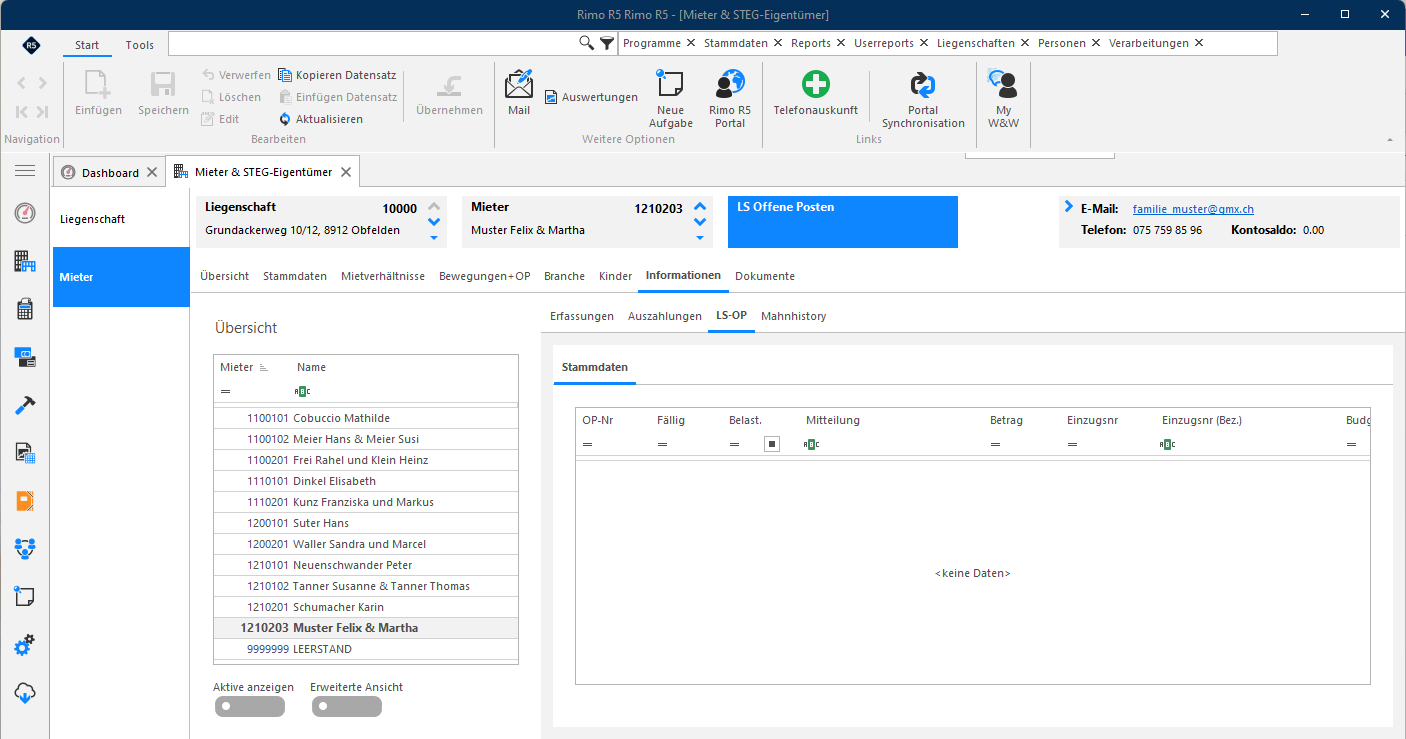The image size is (1406, 739).
Task: Open the people group sidebar icon
Action: click(25, 549)
